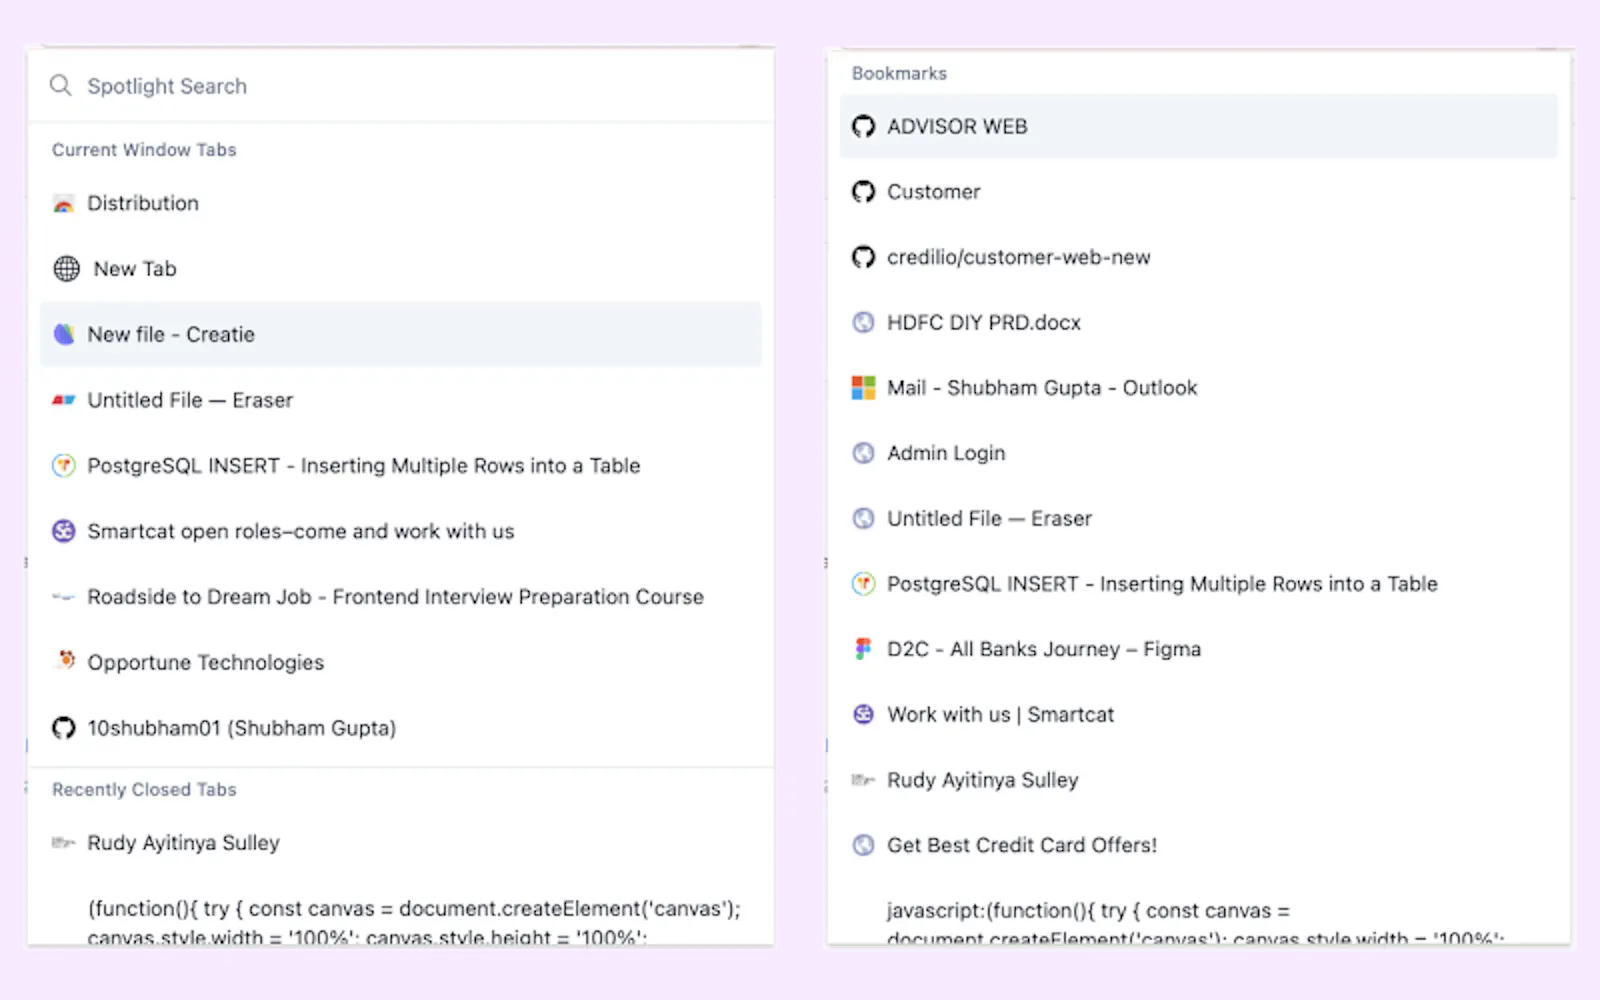Switch to Opportune Technologies tab
The height and width of the screenshot is (1000, 1600).
(x=400, y=662)
